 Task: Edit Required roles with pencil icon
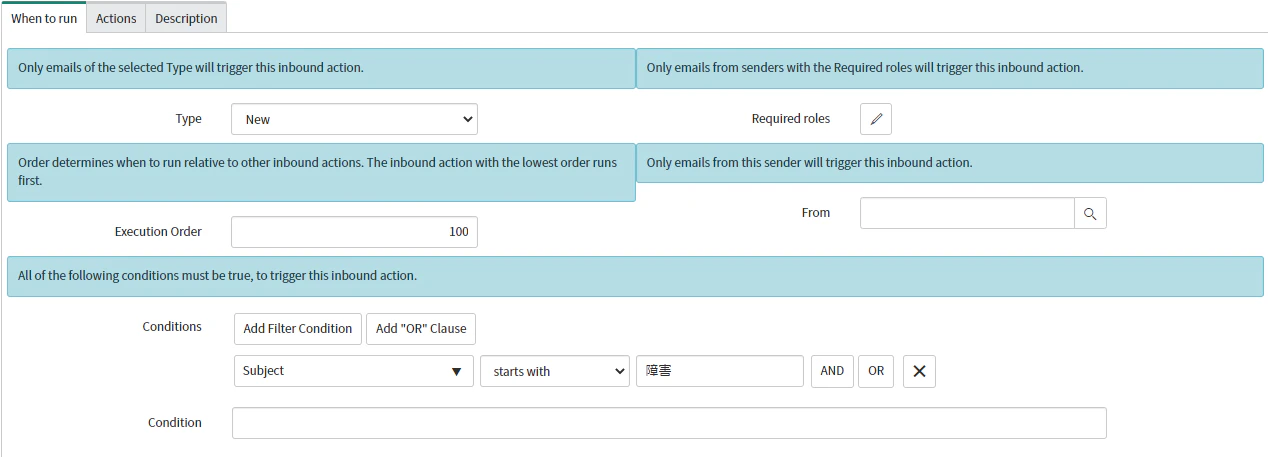[876, 119]
